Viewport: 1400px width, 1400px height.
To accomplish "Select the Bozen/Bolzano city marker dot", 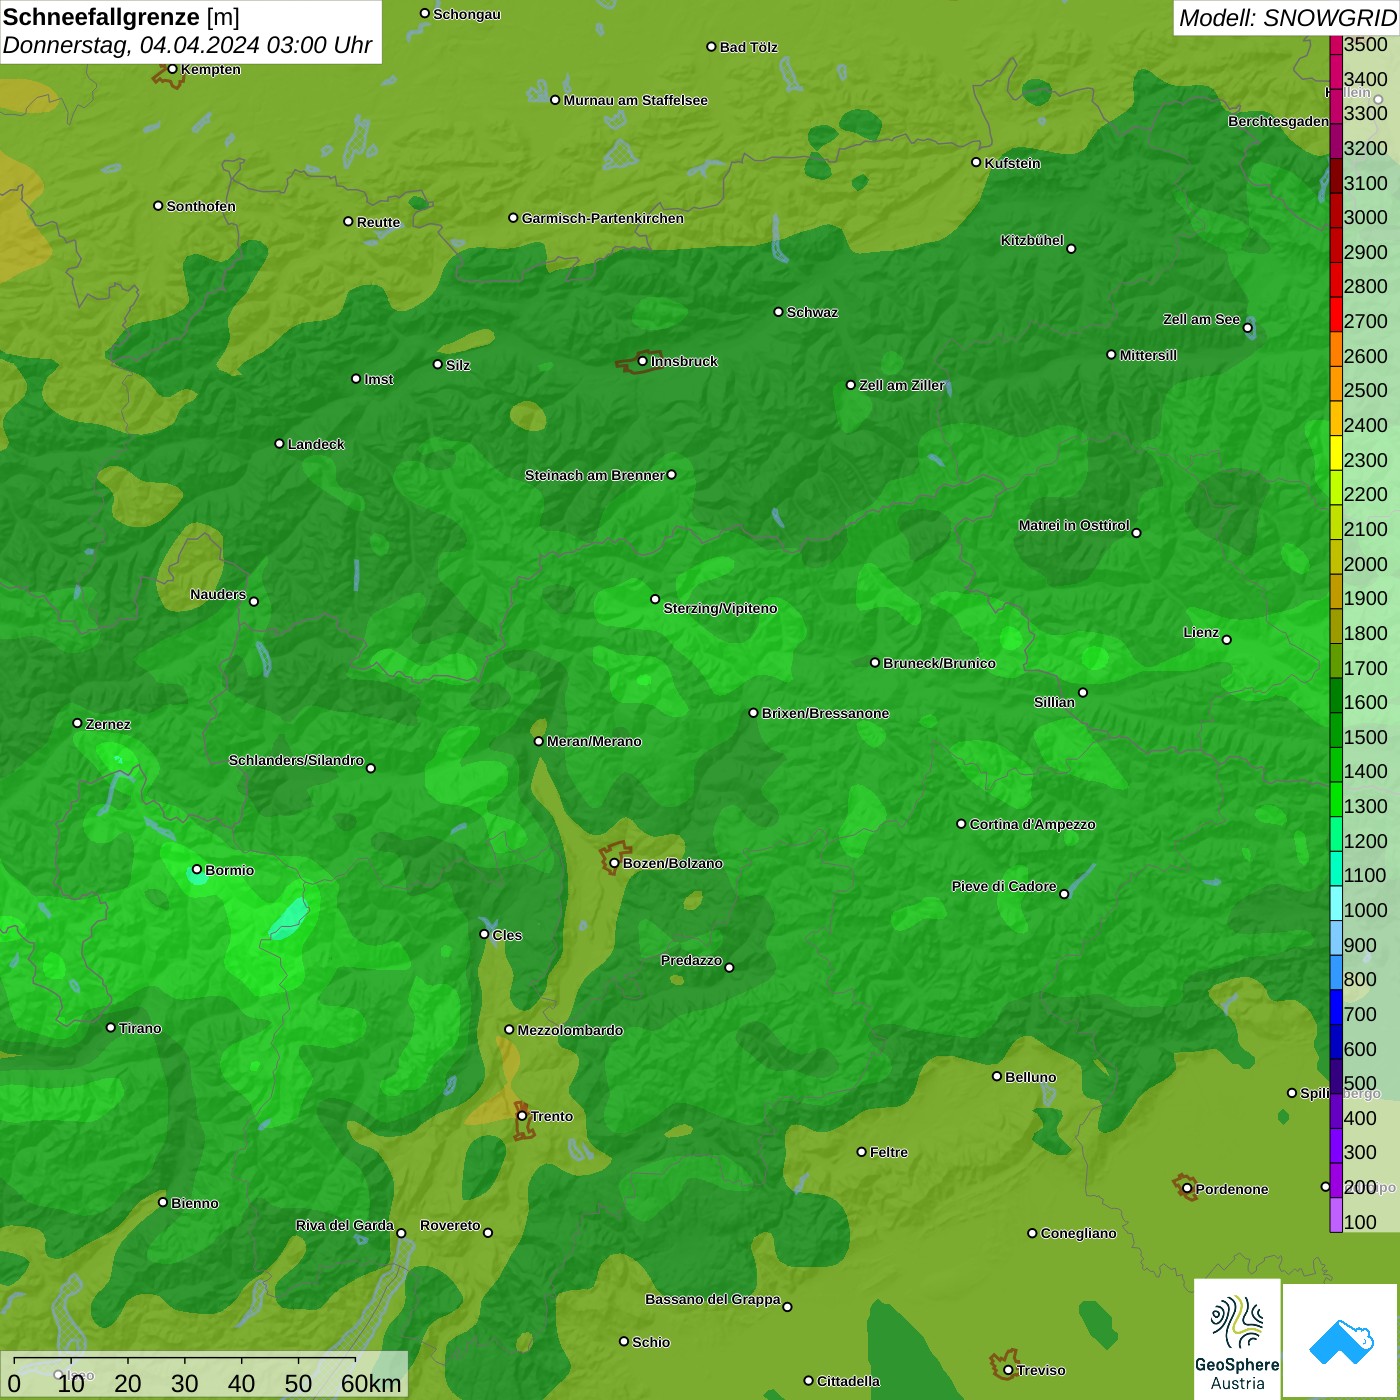I will pyautogui.click(x=614, y=863).
